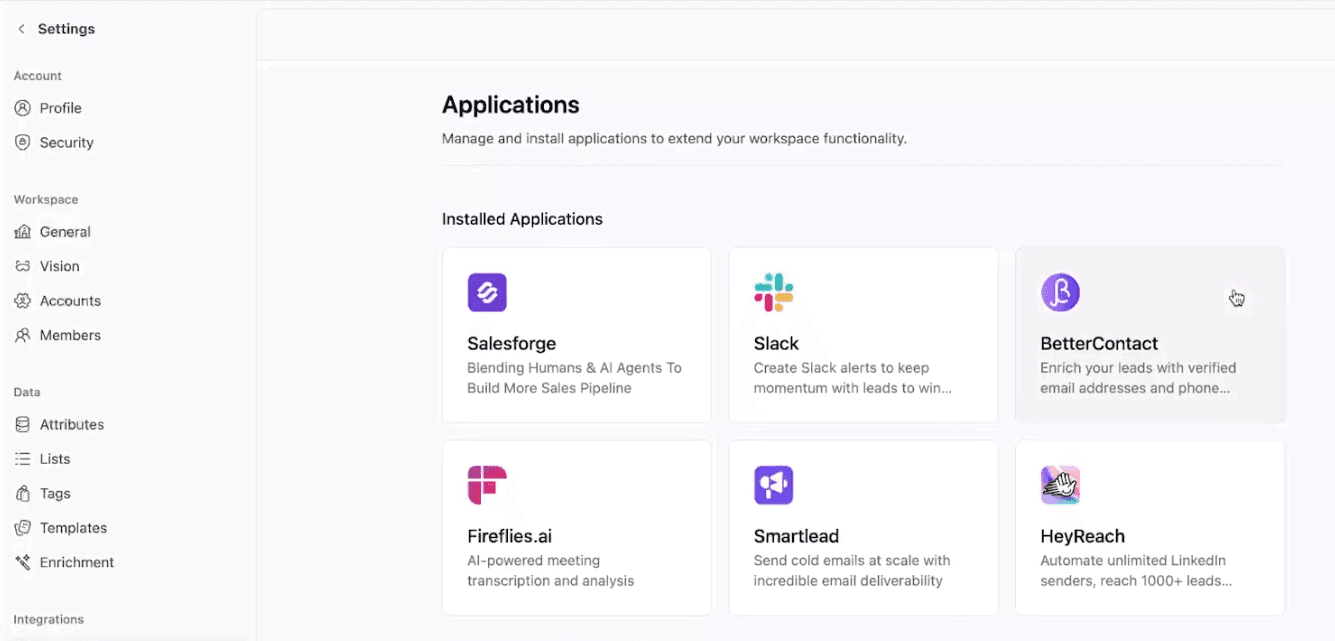Open the Templates settings section

(x=73, y=527)
